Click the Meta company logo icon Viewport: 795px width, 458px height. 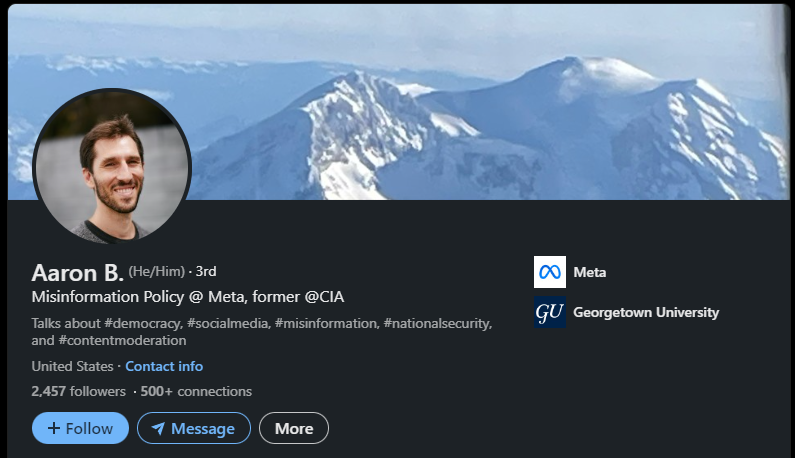point(549,272)
